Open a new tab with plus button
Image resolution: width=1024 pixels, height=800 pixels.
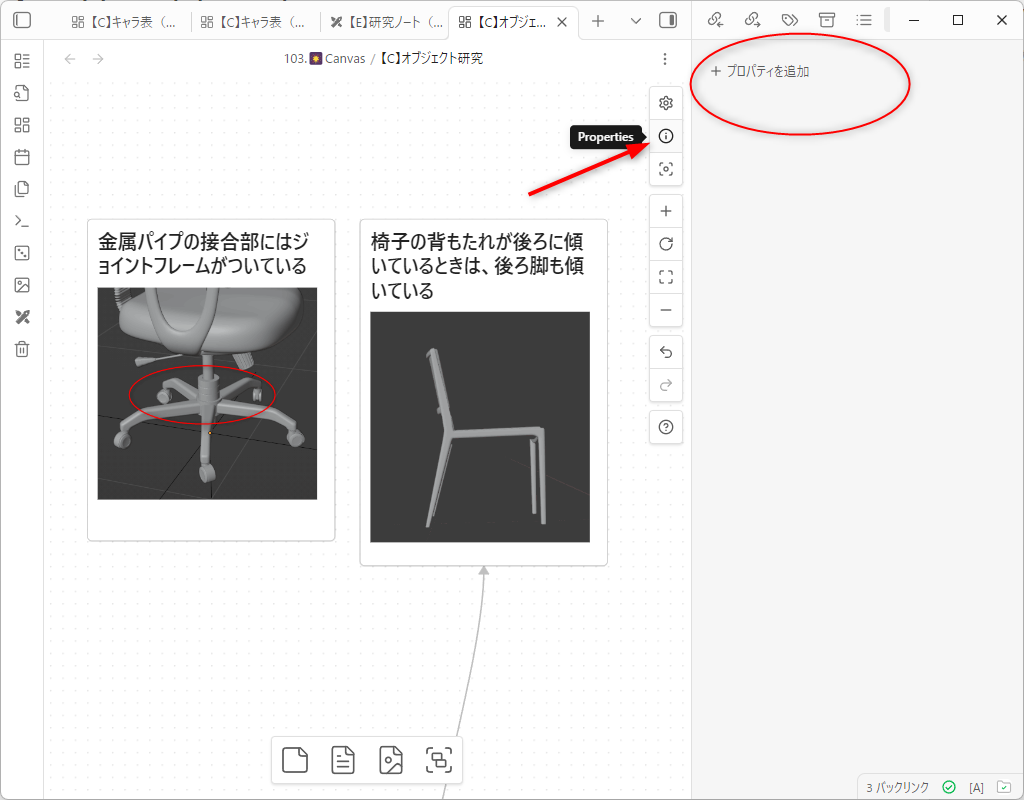point(598,21)
